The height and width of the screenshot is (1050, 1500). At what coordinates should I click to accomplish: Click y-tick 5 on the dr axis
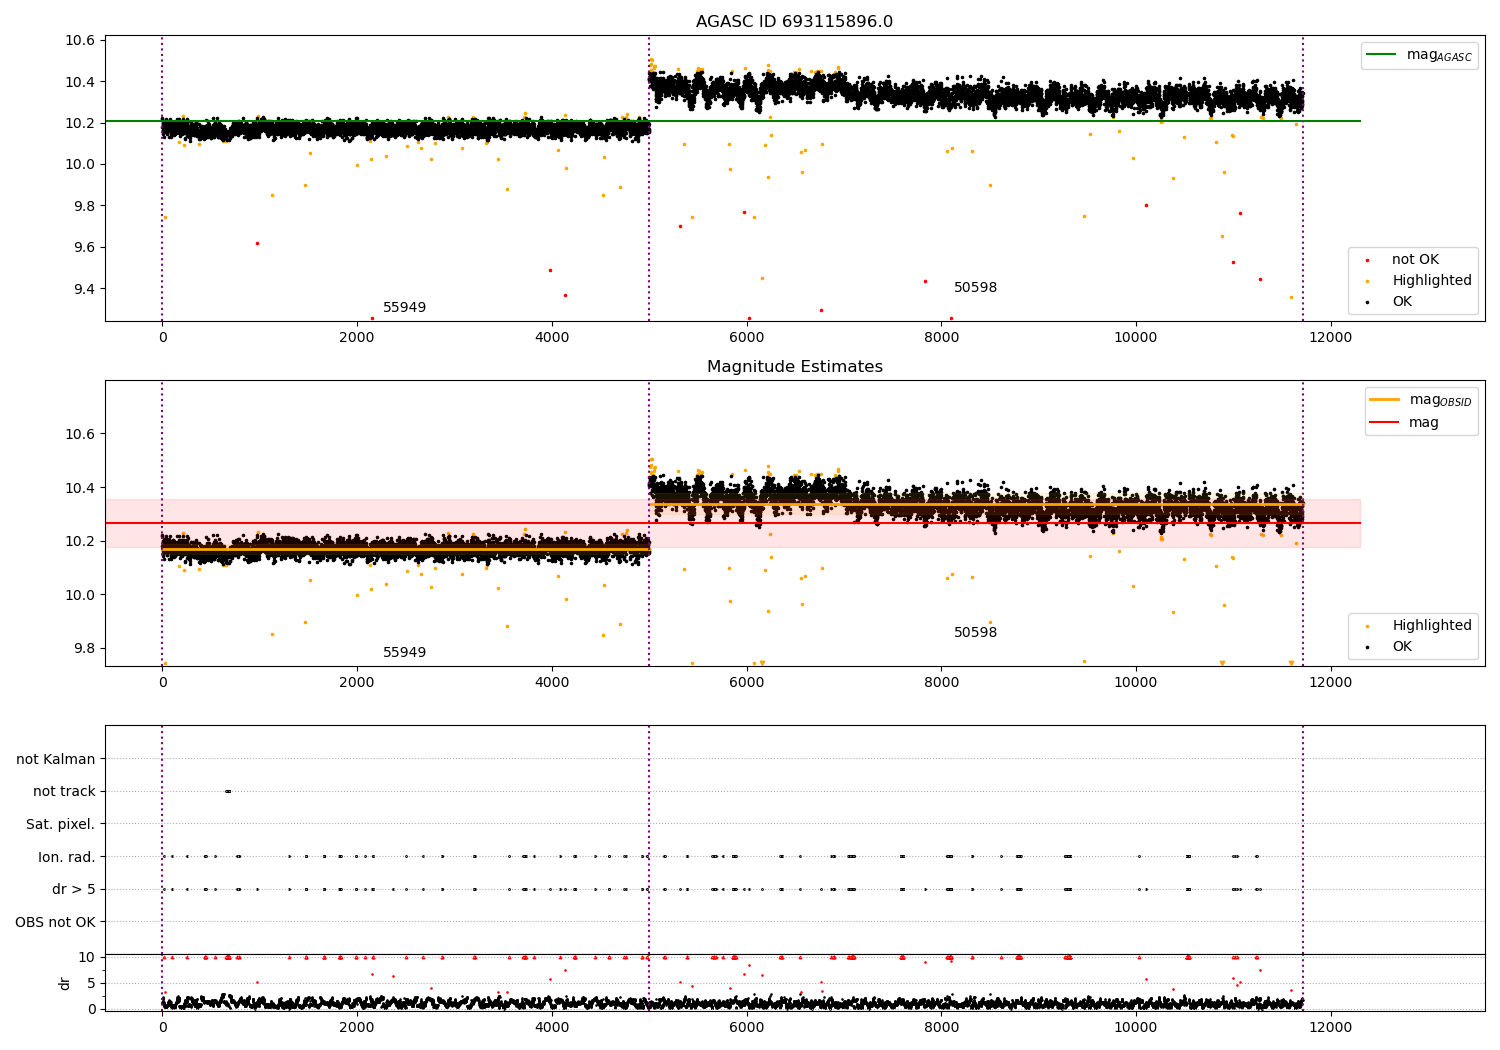92,984
